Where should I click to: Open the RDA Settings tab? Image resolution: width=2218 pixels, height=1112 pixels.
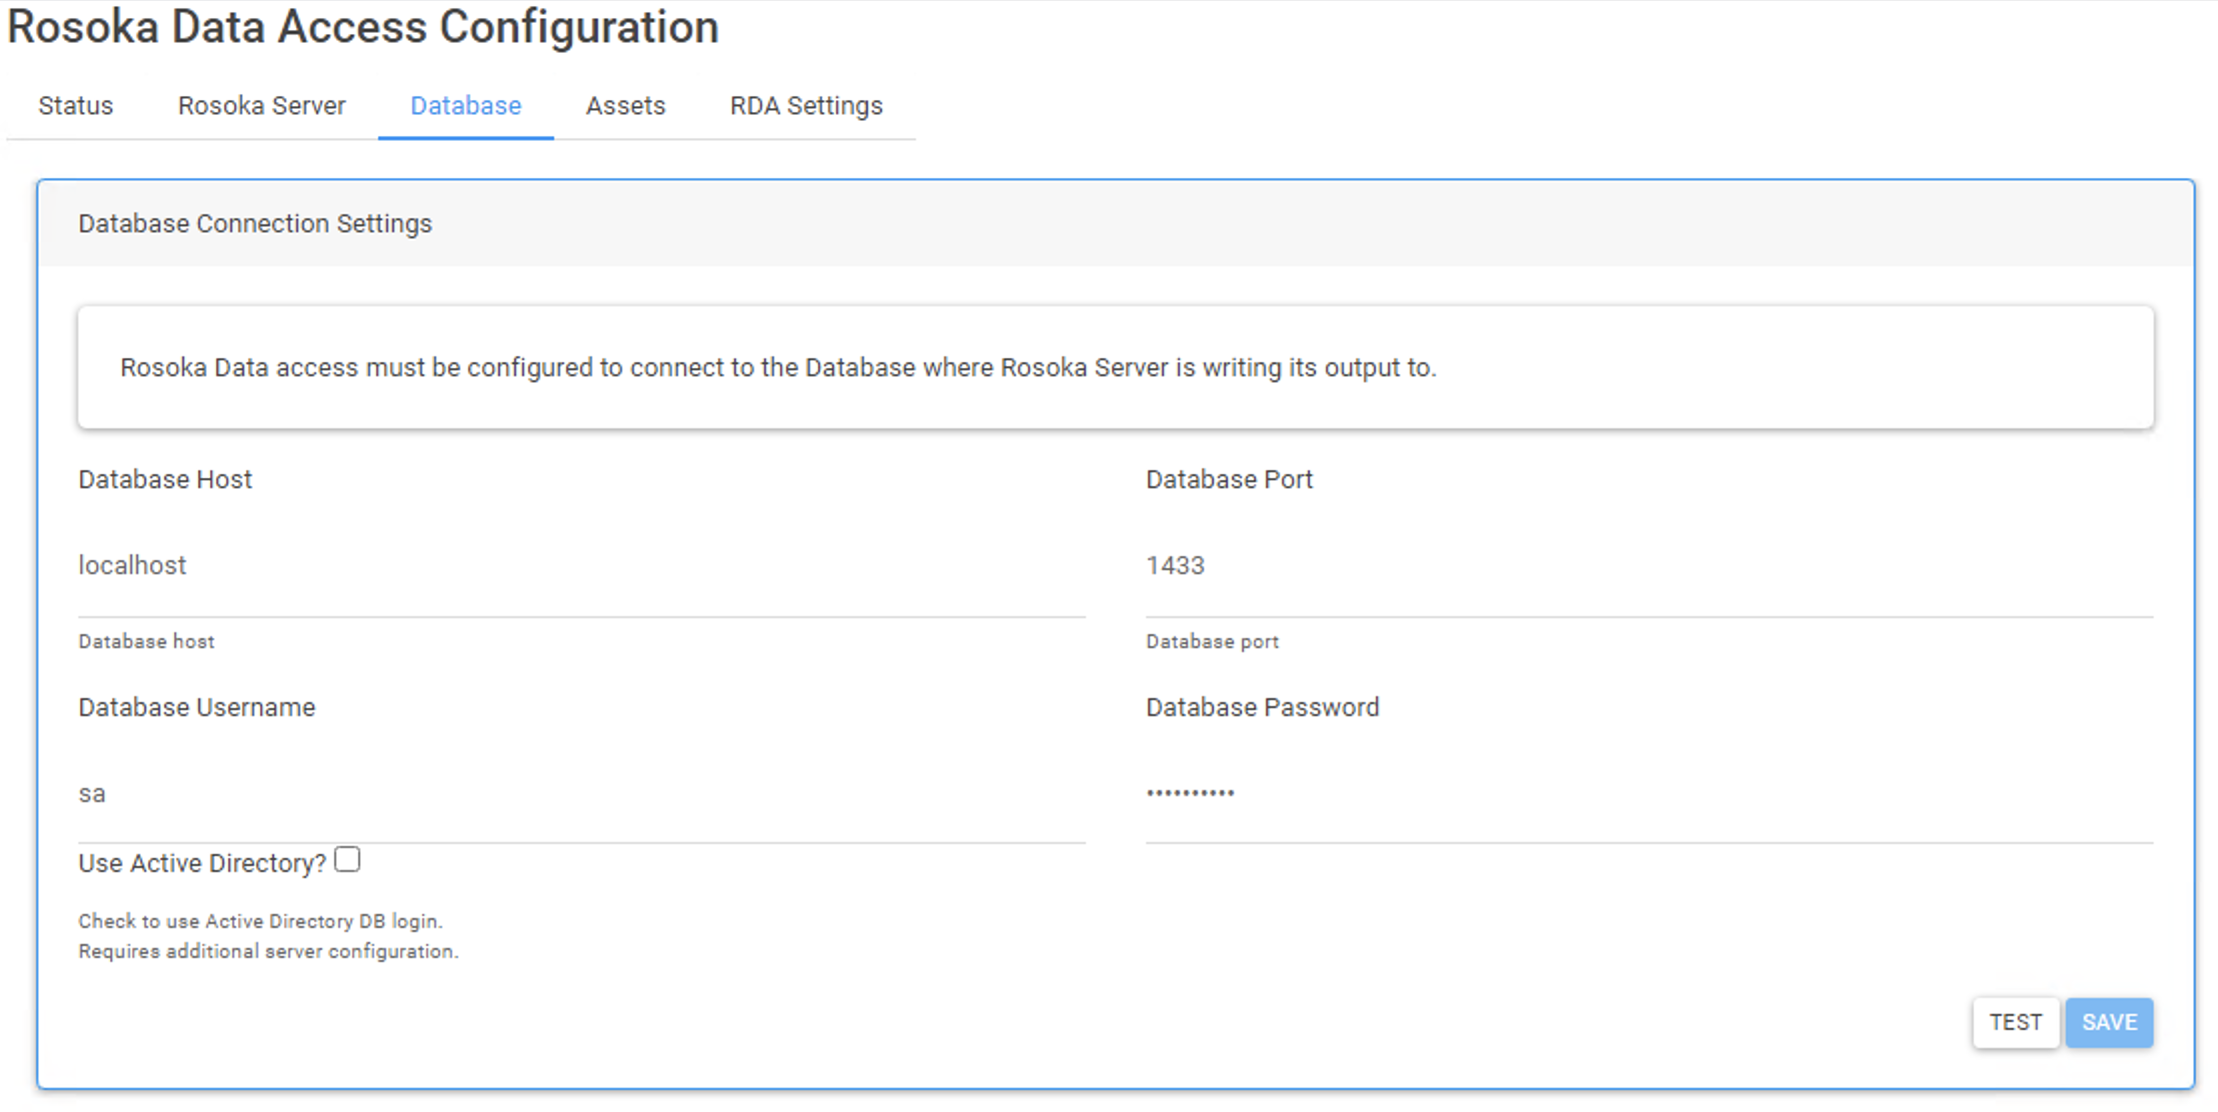pos(806,106)
